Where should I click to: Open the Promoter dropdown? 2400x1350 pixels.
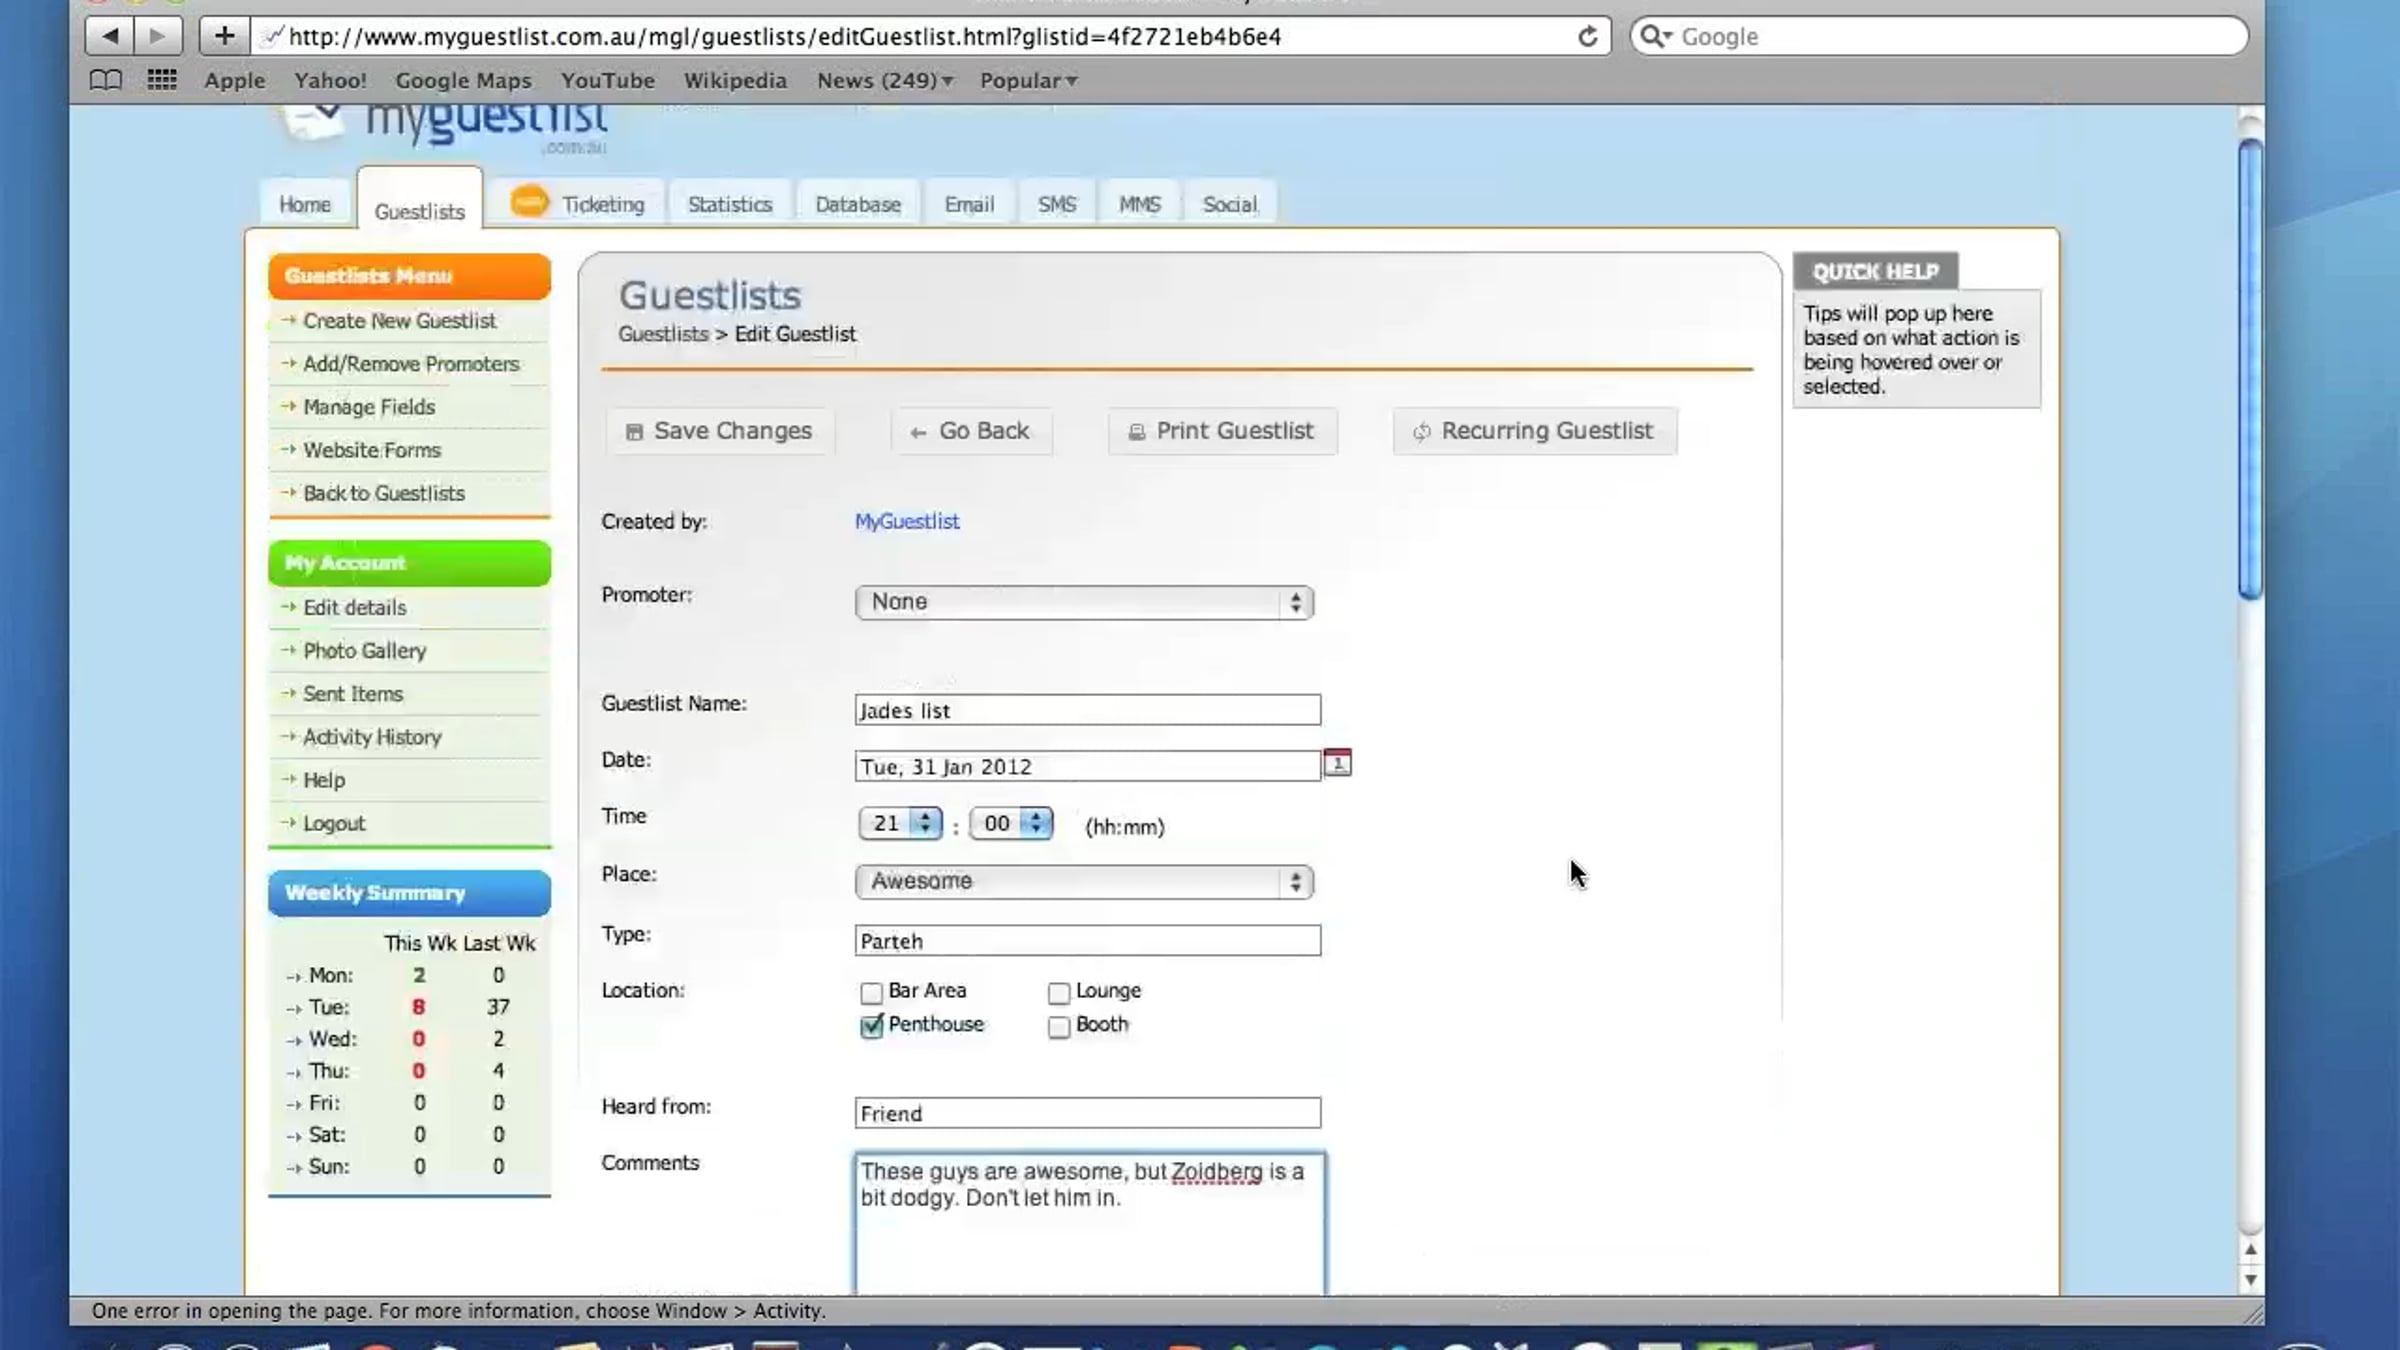click(x=1084, y=603)
